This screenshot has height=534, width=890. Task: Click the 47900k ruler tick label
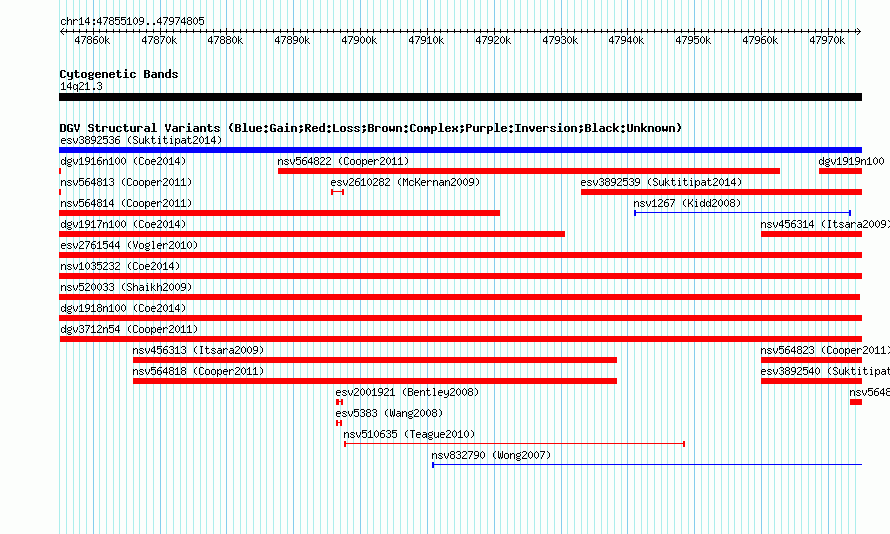(x=359, y=40)
